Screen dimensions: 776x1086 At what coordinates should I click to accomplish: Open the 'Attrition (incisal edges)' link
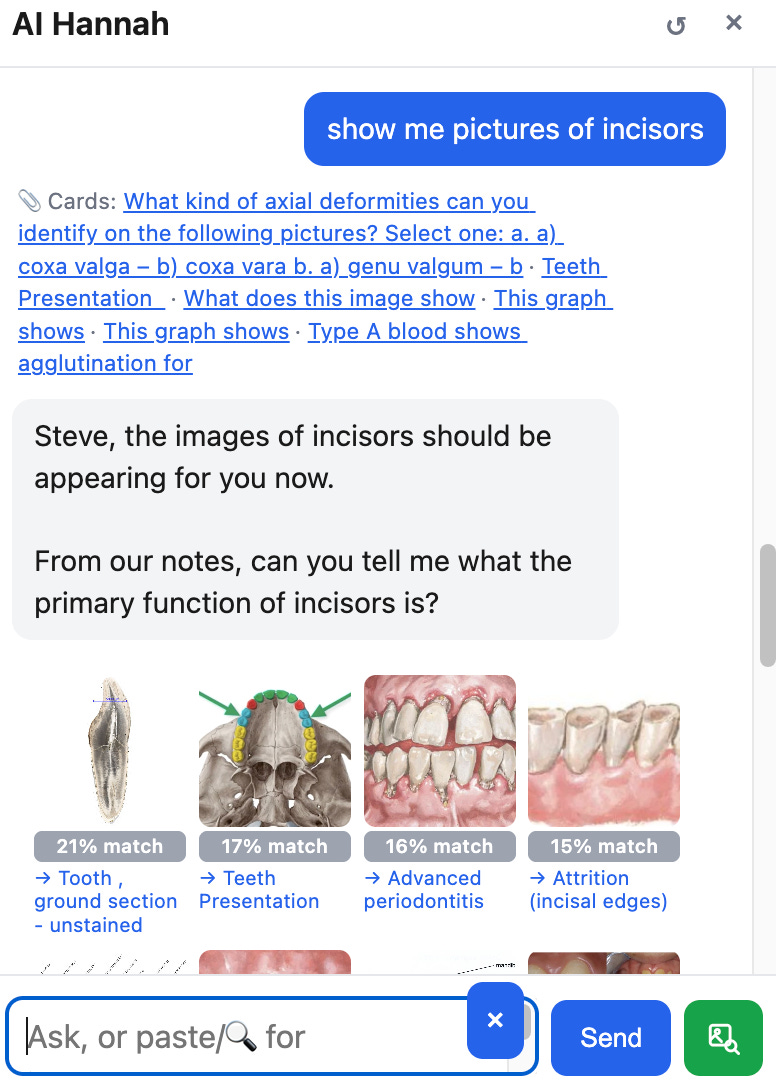598,889
